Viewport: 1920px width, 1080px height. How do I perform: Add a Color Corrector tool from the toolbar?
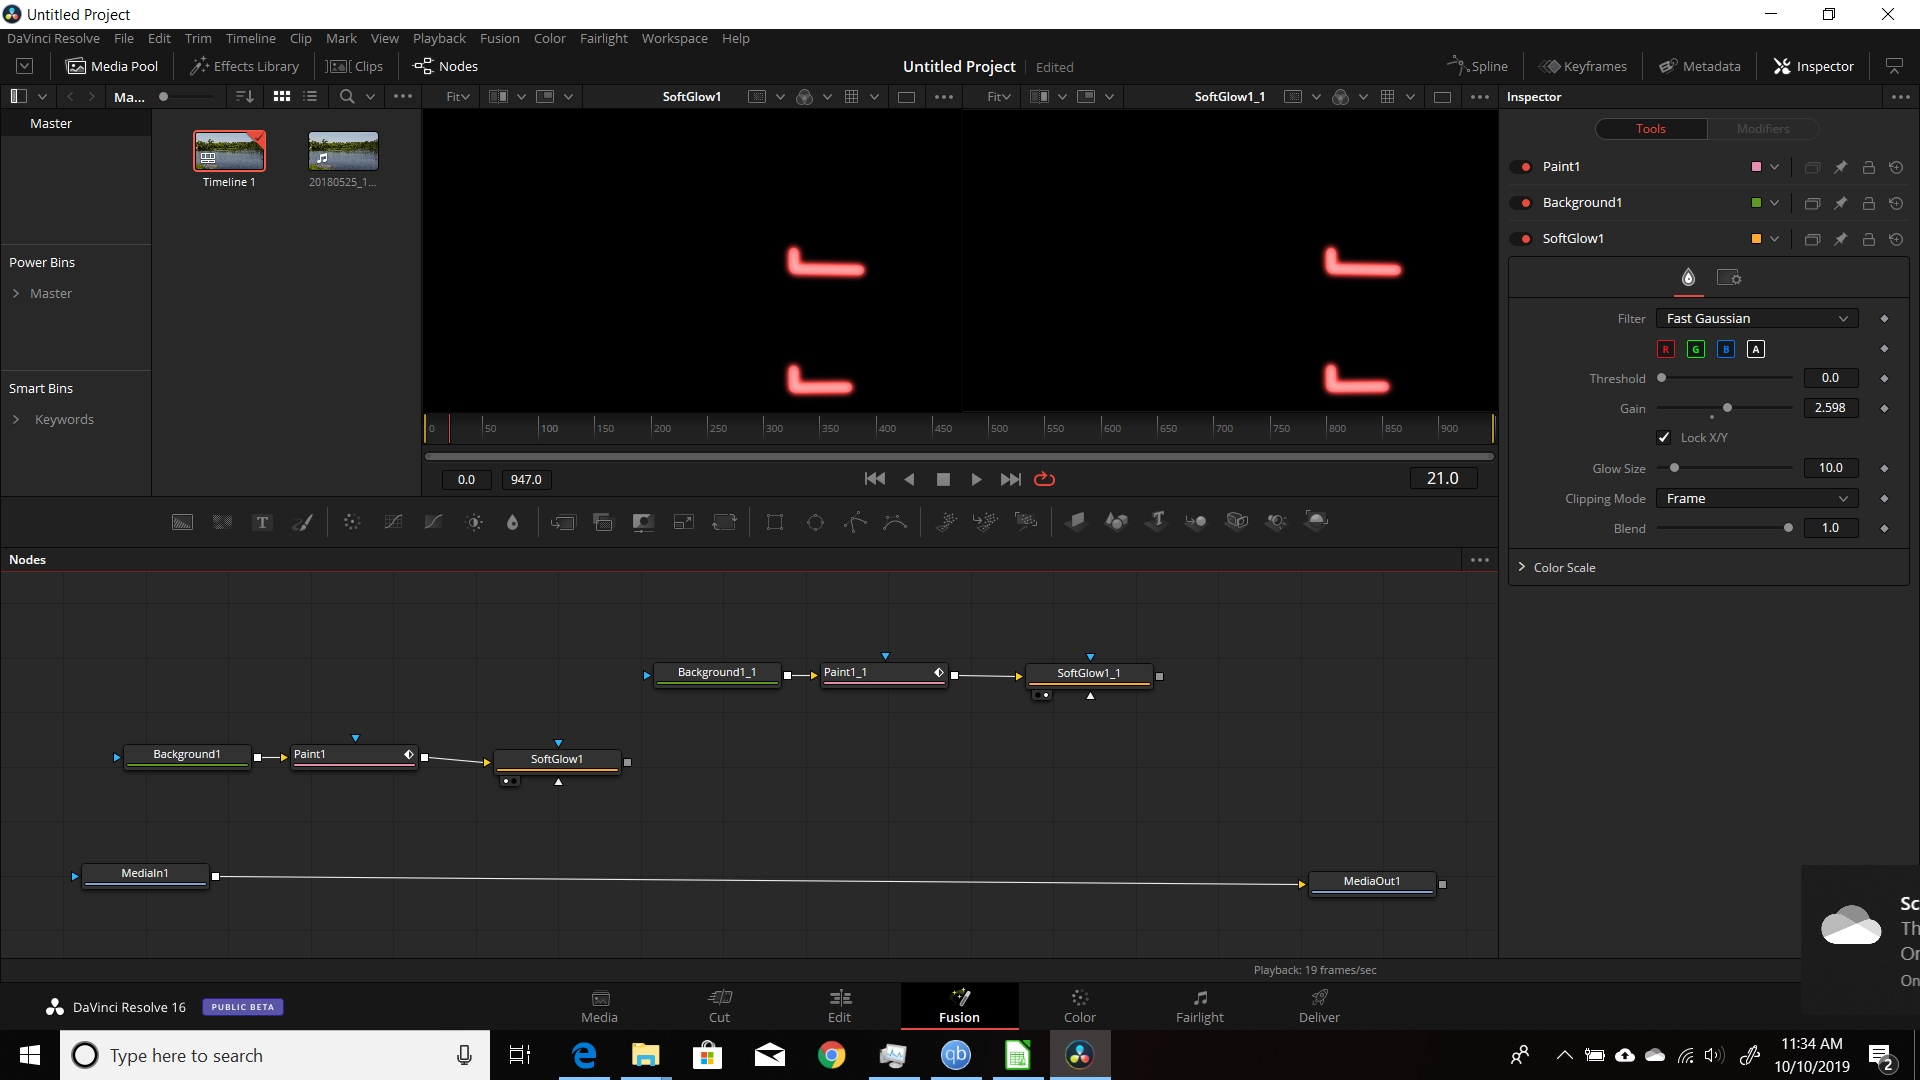tap(352, 522)
